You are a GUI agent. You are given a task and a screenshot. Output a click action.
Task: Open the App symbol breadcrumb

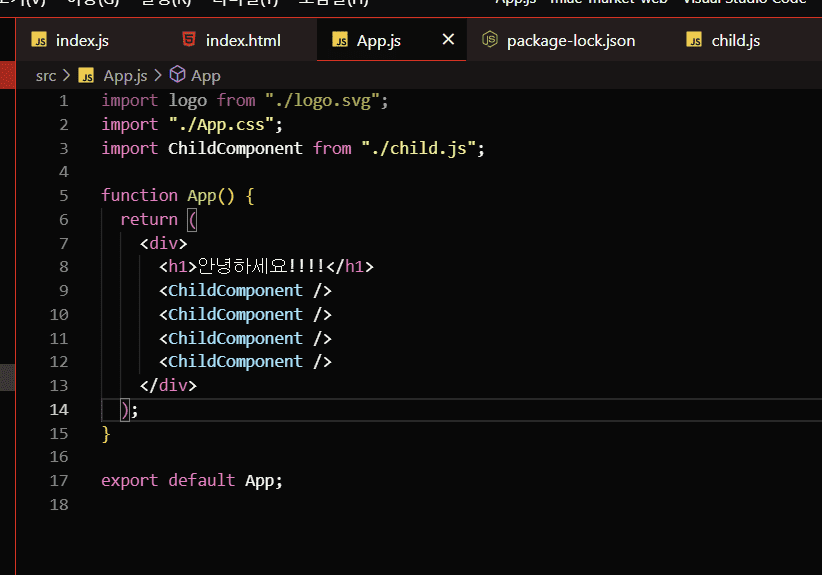(206, 76)
